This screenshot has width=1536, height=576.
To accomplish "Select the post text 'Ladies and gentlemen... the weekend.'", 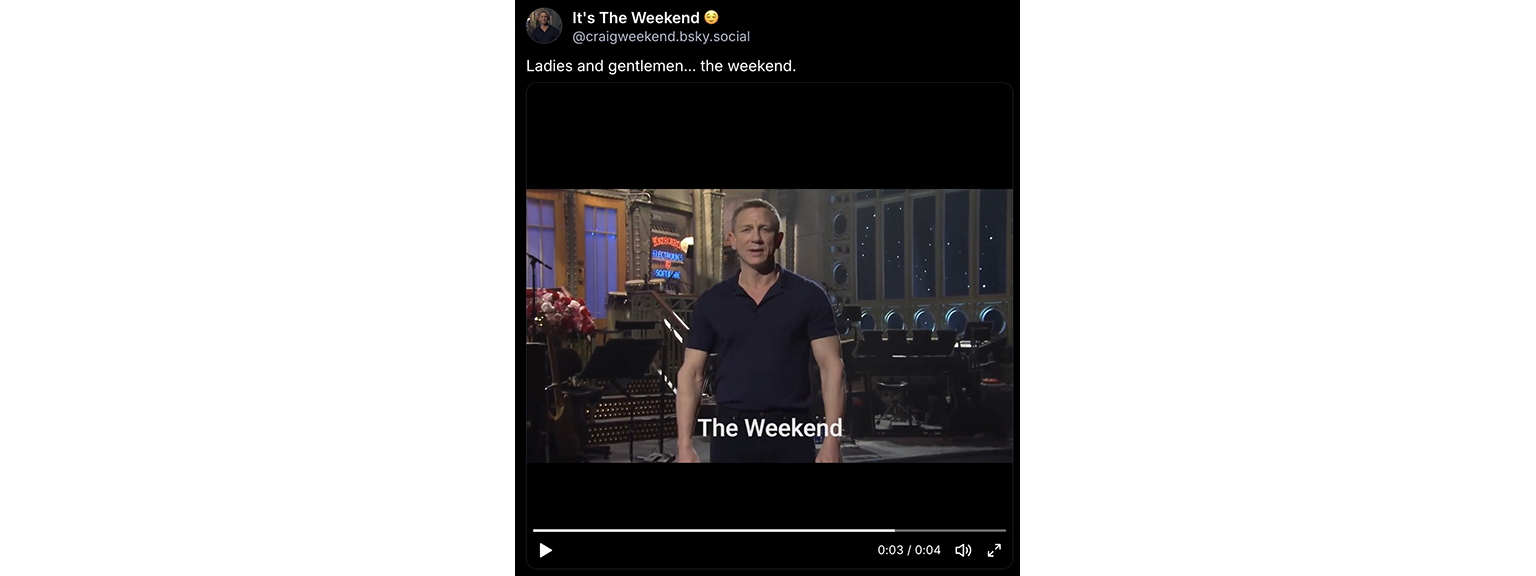I will point(661,66).
